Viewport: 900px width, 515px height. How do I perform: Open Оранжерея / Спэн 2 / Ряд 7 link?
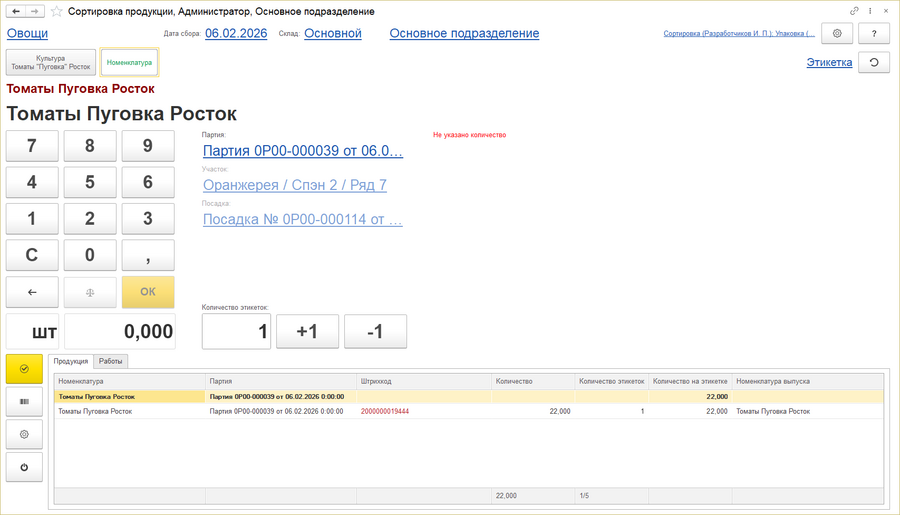[x=295, y=185]
